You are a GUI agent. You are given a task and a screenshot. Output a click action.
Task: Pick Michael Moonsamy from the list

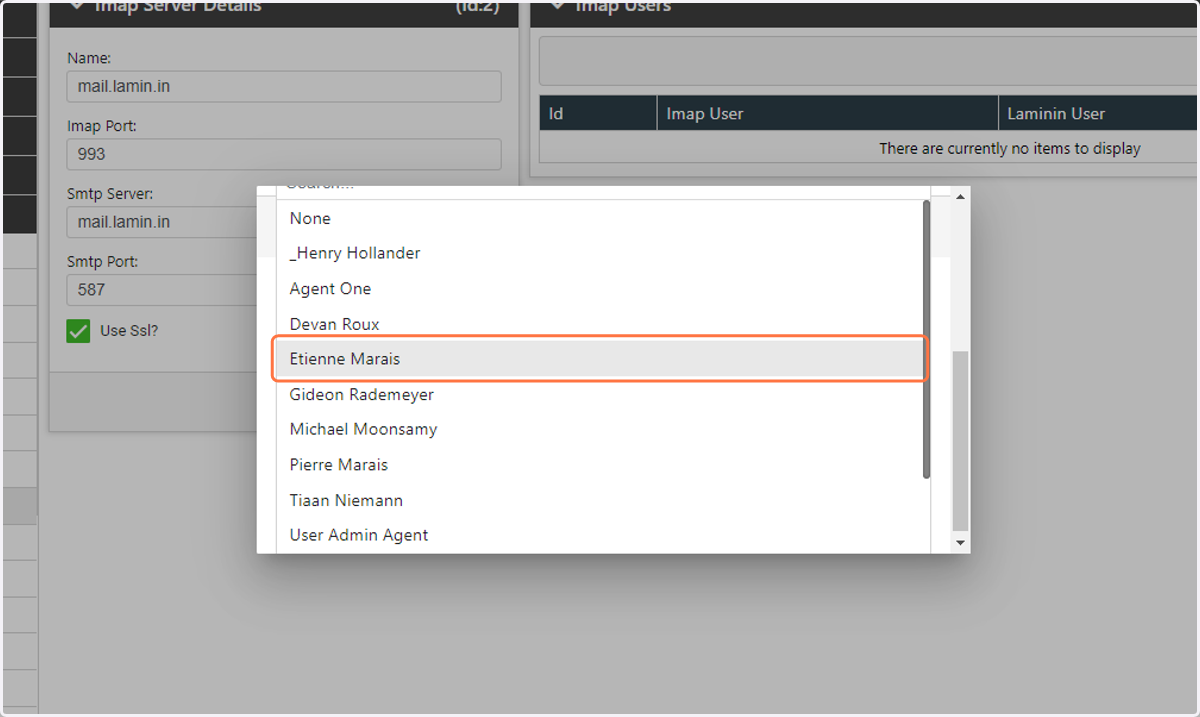pyautogui.click(x=600, y=429)
